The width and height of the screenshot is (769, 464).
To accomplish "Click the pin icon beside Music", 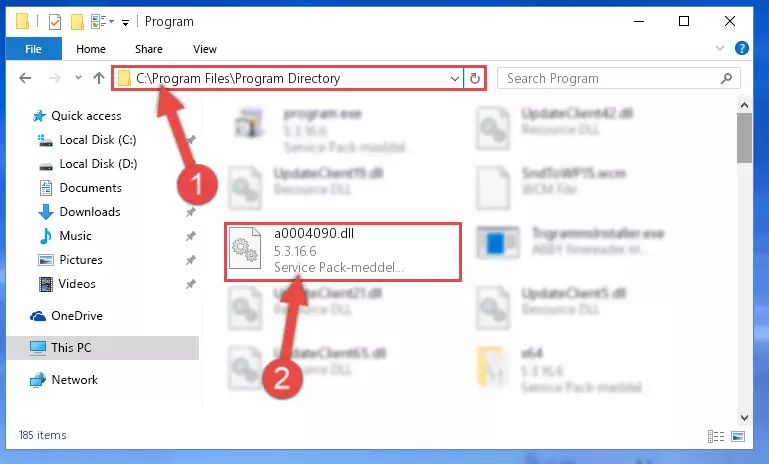I will [x=190, y=236].
